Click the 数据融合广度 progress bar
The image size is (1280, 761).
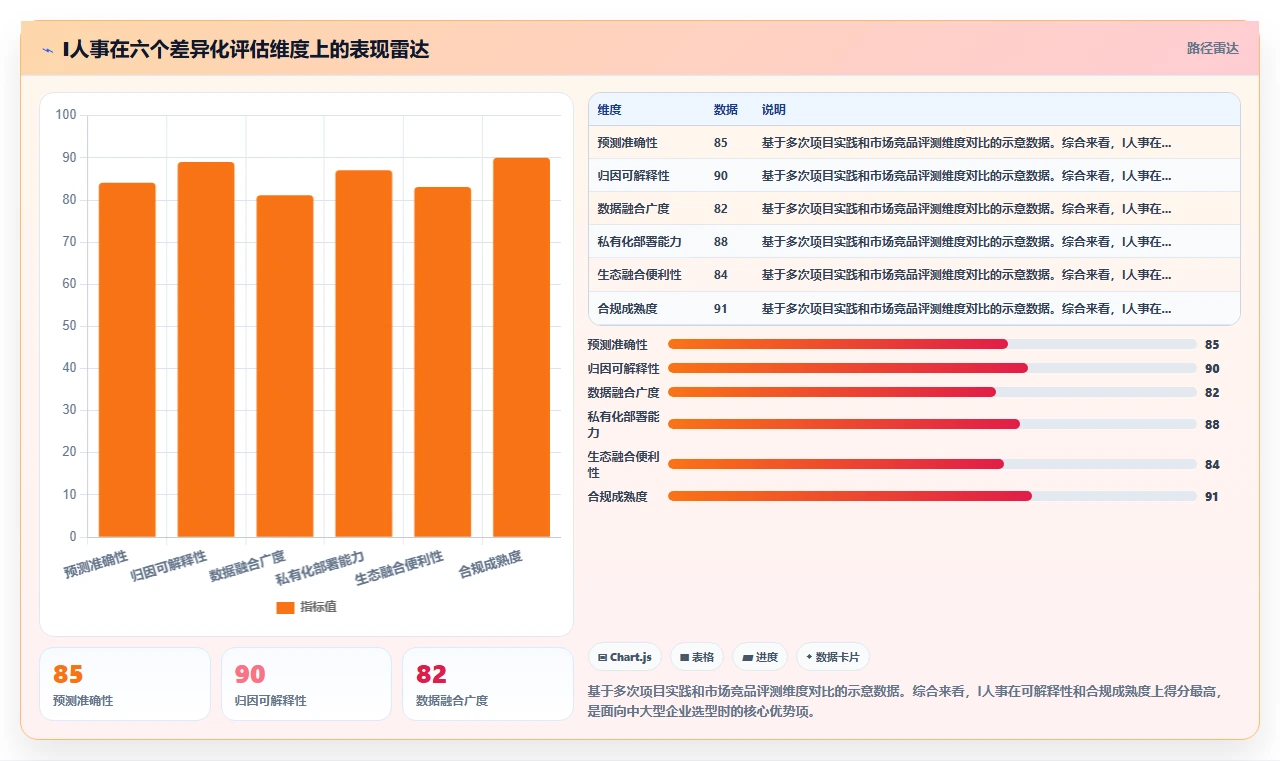[932, 392]
